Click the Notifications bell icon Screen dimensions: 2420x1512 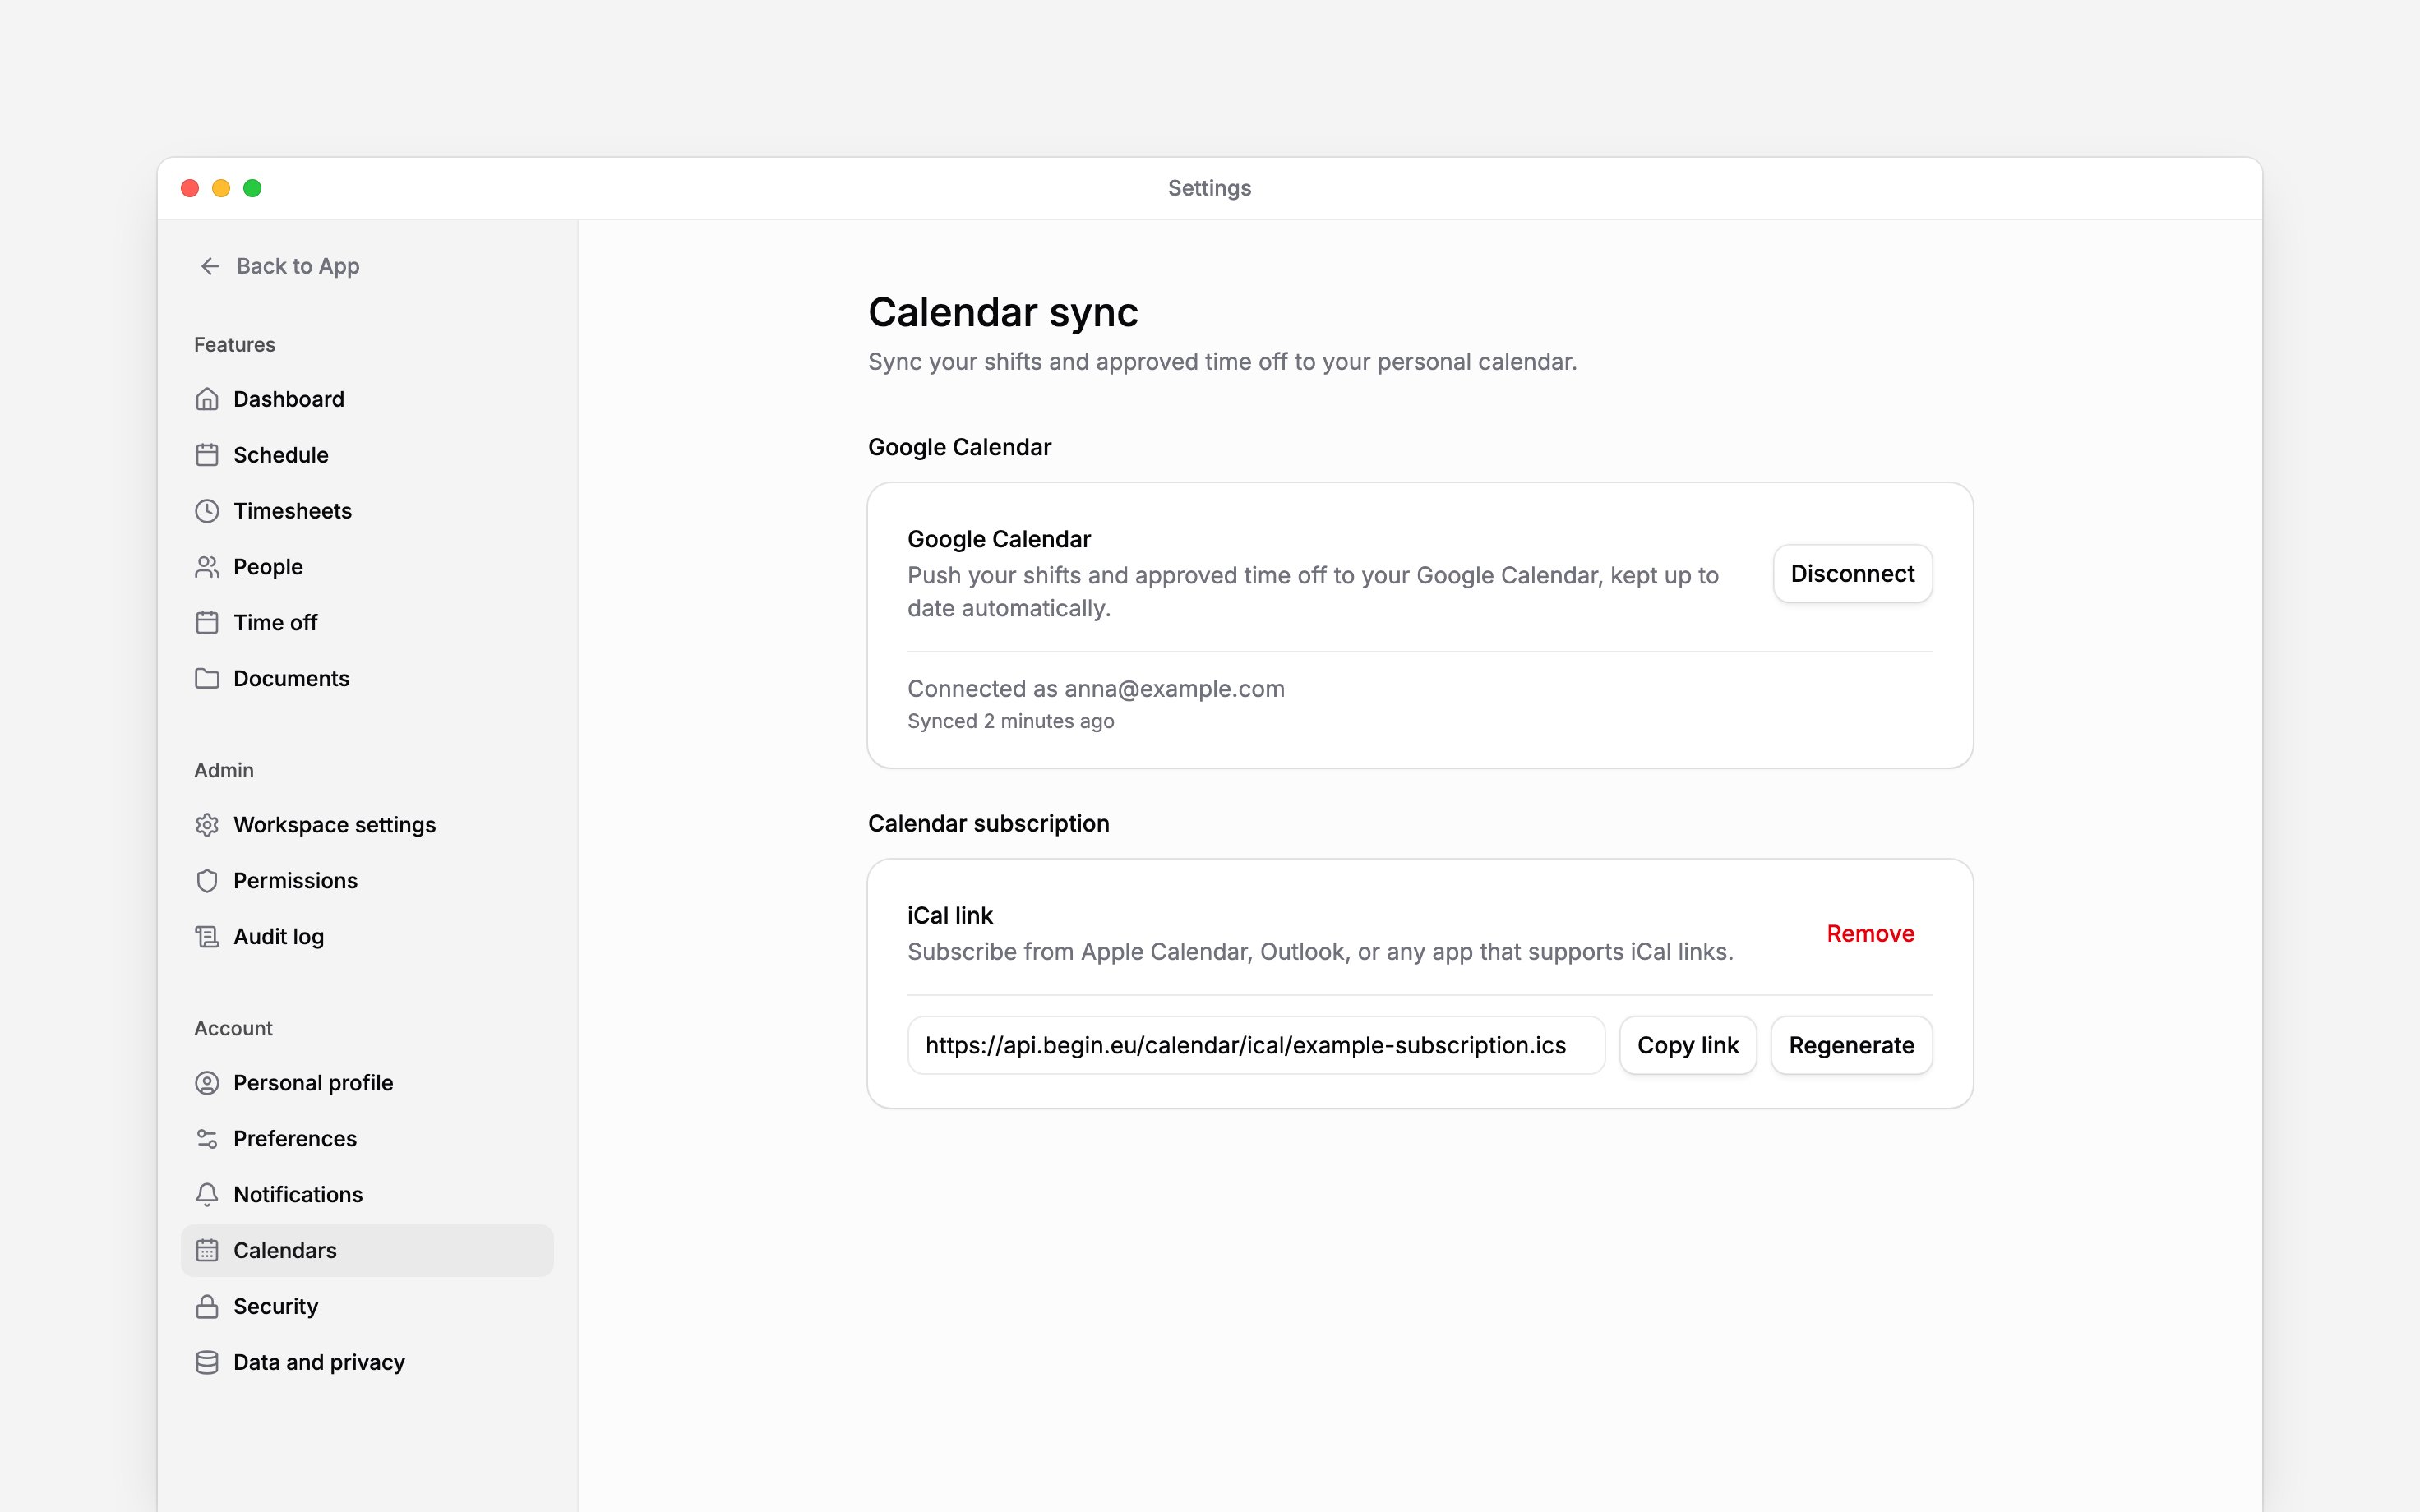click(x=207, y=1195)
